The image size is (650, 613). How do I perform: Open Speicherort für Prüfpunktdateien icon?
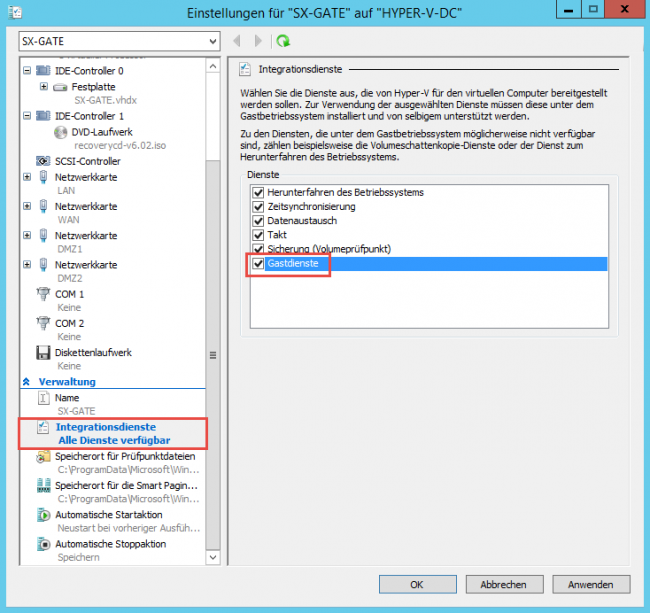pos(43,456)
